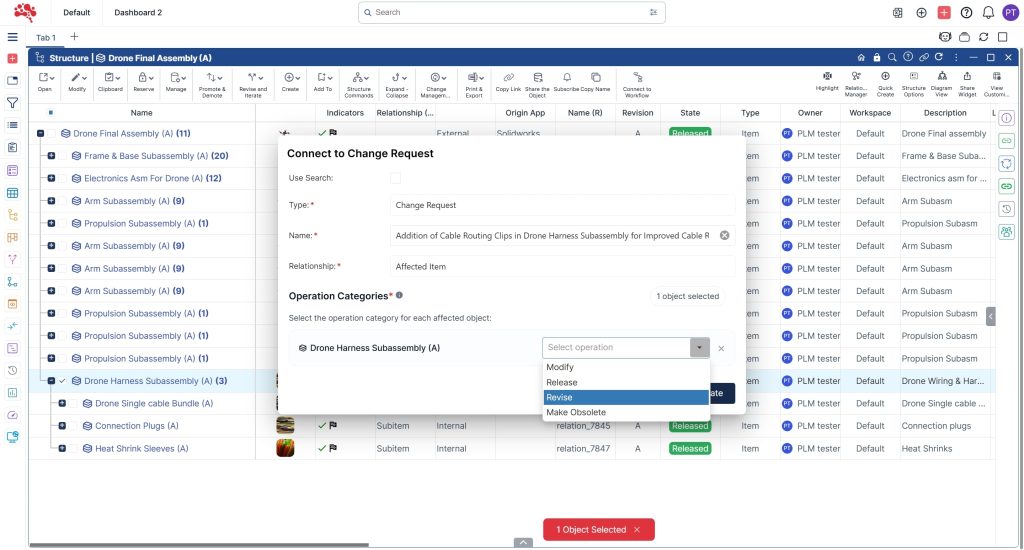The width and height of the screenshot is (1024, 550).
Task: Switch to the Dashboard 2 tab
Action: pyautogui.click(x=138, y=12)
